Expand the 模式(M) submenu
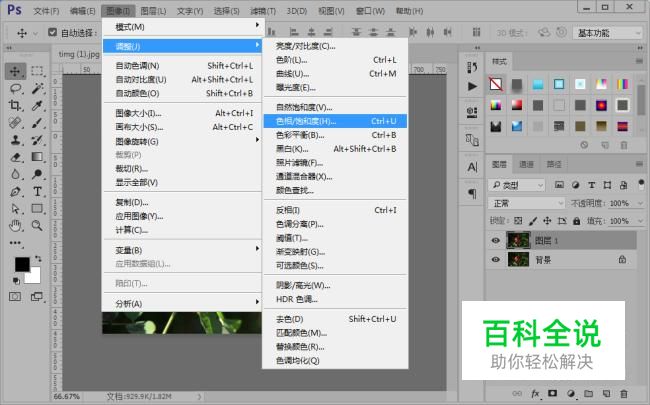The width and height of the screenshot is (650, 405). [182, 27]
